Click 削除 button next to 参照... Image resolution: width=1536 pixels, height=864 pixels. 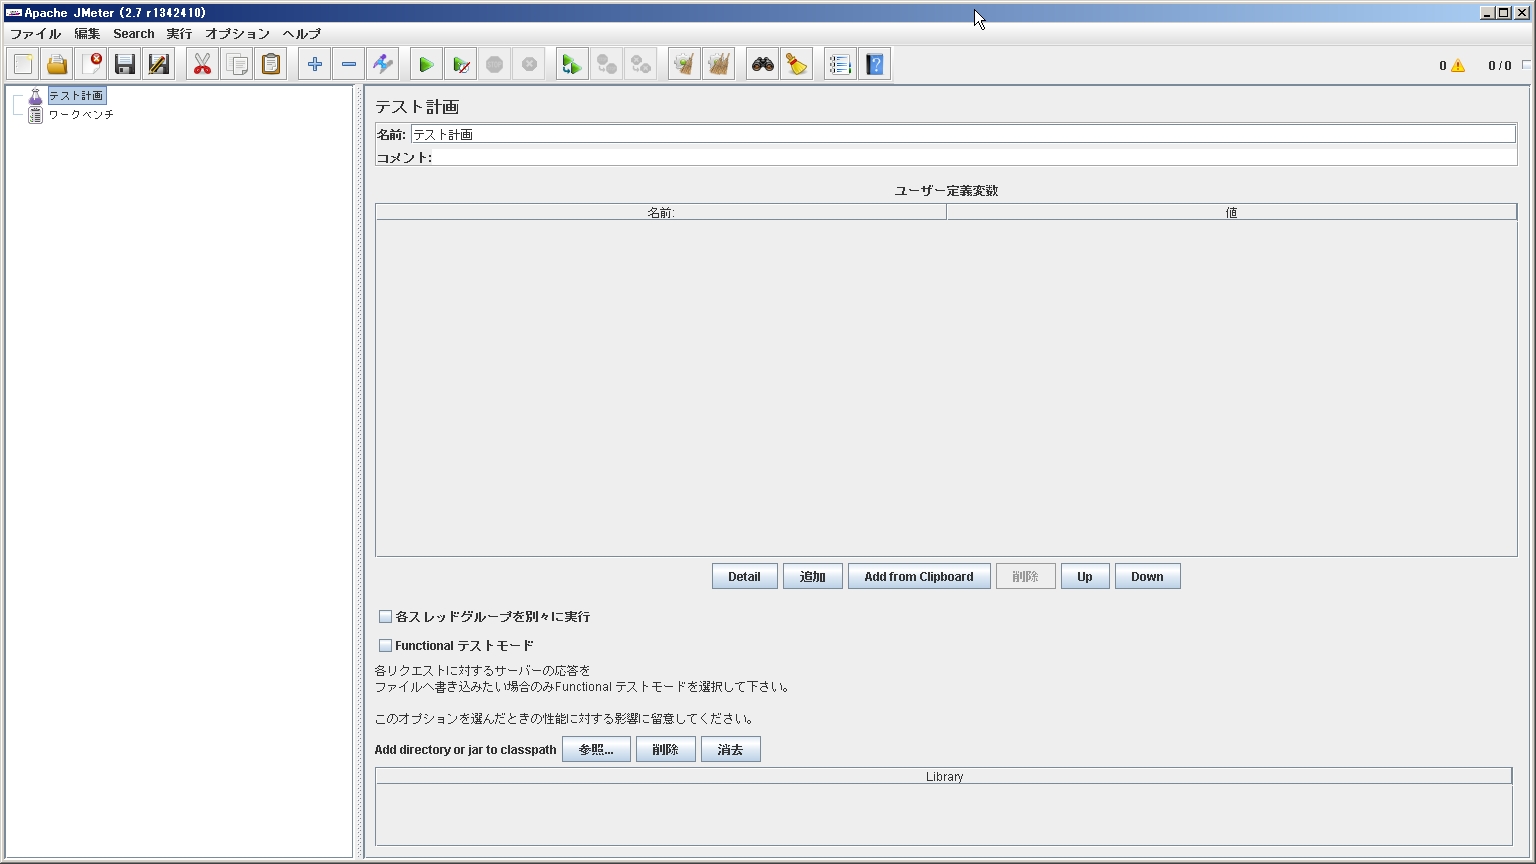click(x=665, y=750)
